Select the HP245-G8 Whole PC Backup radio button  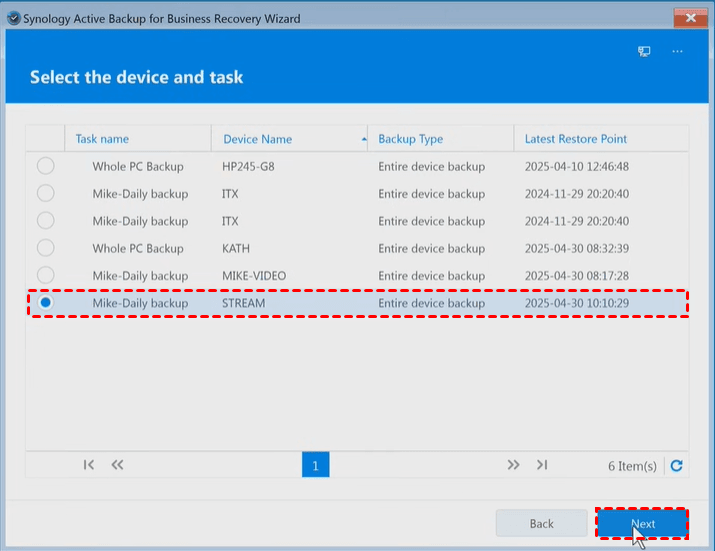click(46, 166)
